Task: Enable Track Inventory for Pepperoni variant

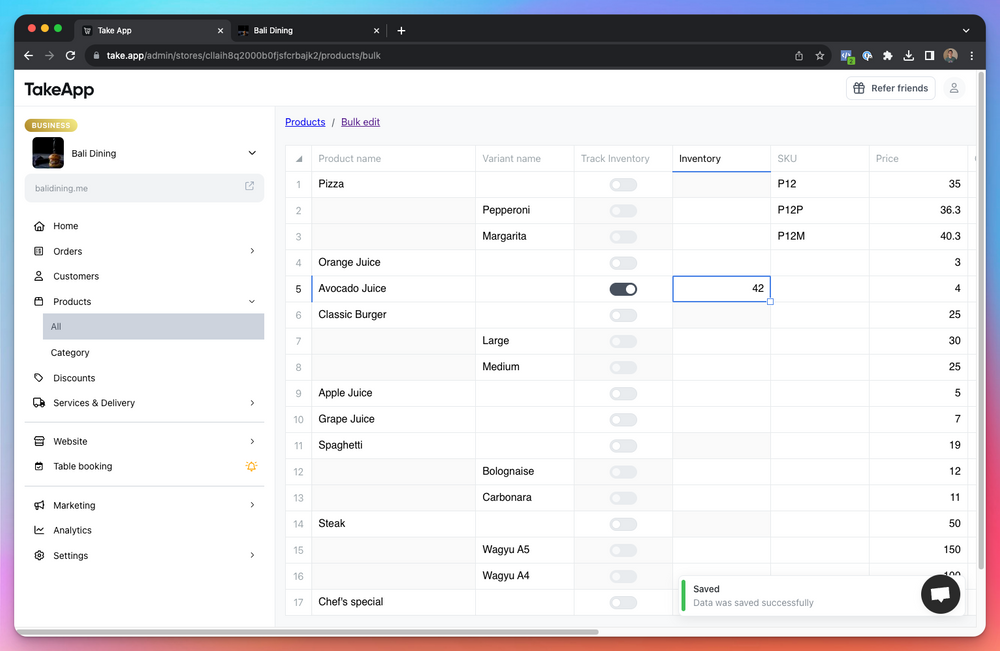Action: point(623,210)
